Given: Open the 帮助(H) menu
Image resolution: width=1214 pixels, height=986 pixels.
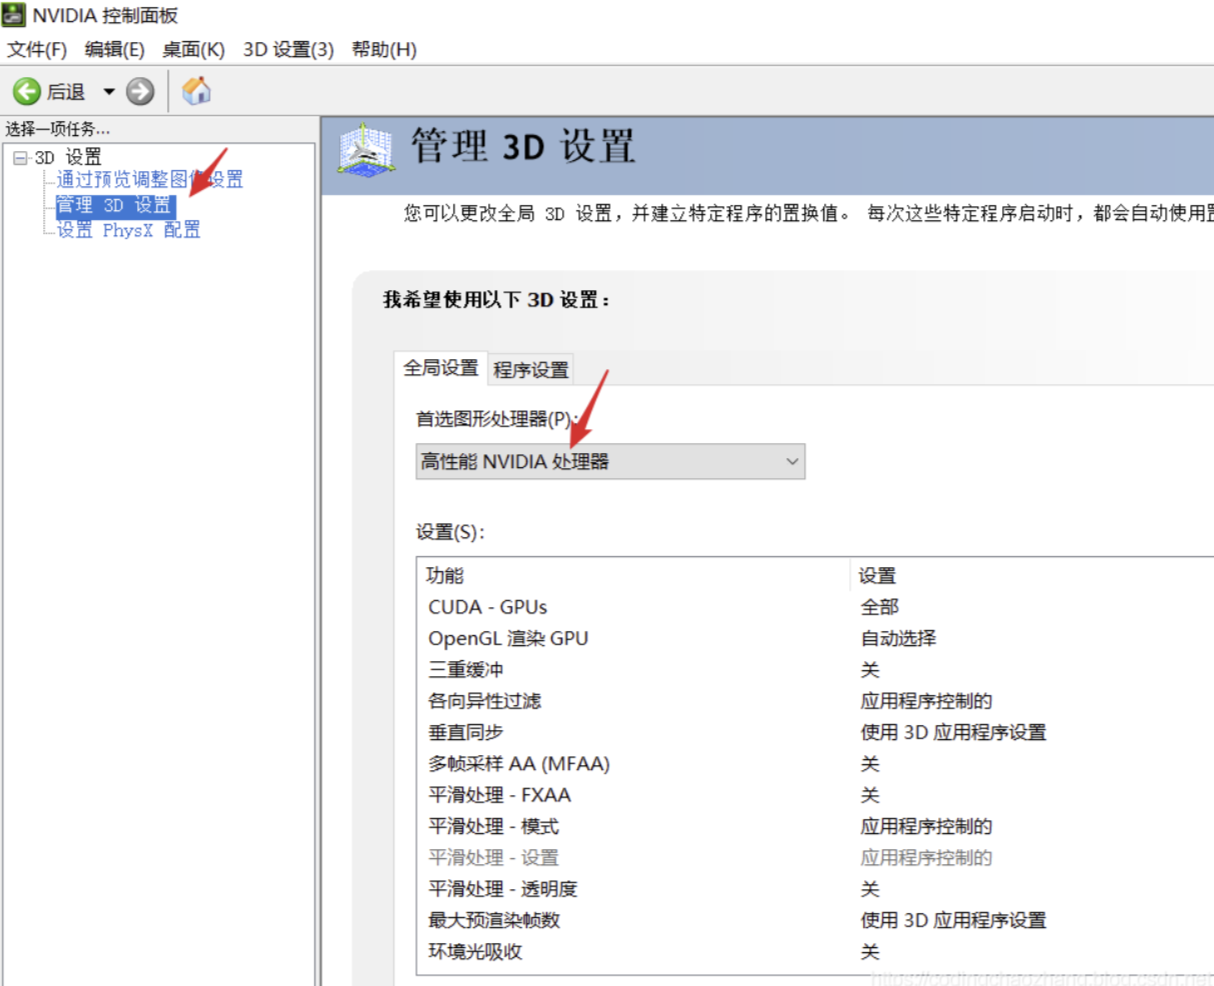Looking at the screenshot, I should 384,49.
